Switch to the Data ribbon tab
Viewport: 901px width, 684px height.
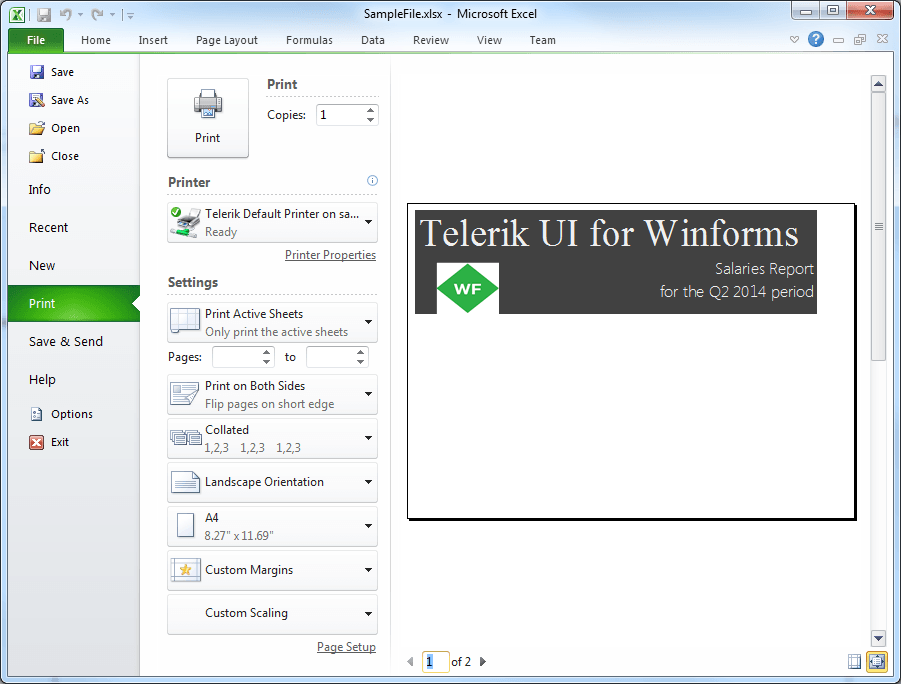373,40
